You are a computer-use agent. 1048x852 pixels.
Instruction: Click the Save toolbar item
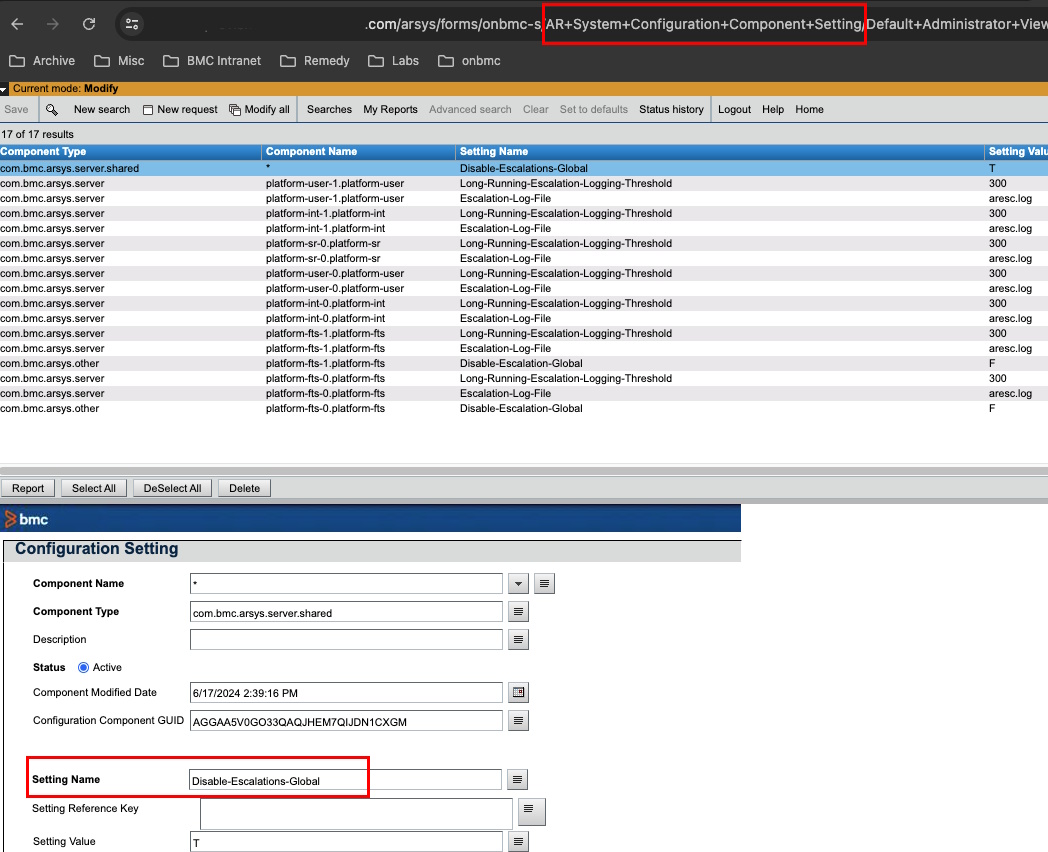coord(16,110)
